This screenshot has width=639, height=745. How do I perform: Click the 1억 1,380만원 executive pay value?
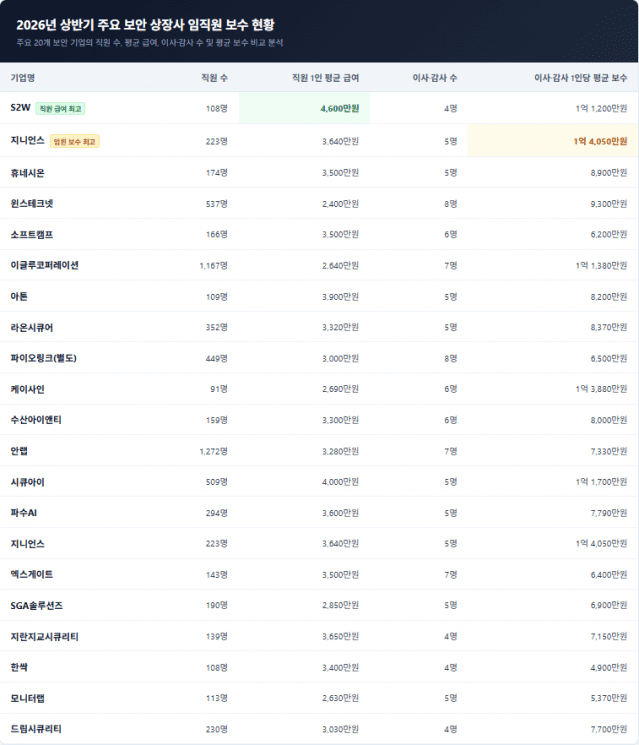[601, 266]
